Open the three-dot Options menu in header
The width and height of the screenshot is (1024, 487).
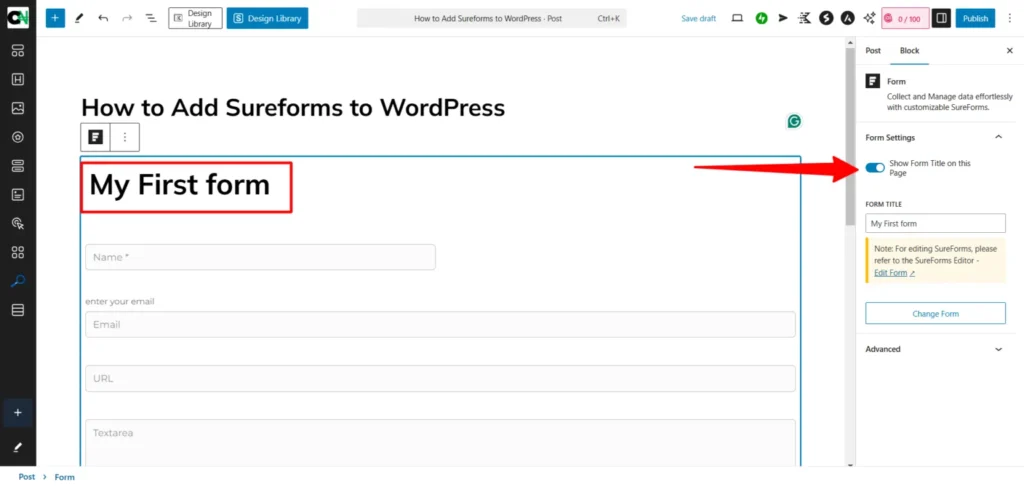[x=1009, y=18]
